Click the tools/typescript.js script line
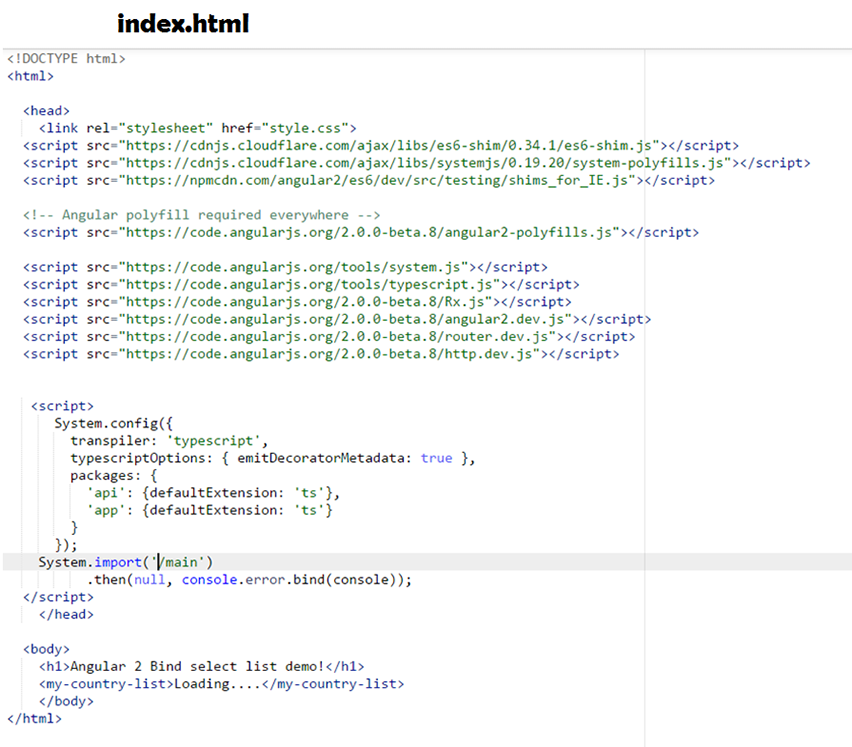Screen dimensions: 852x747 click(301, 285)
